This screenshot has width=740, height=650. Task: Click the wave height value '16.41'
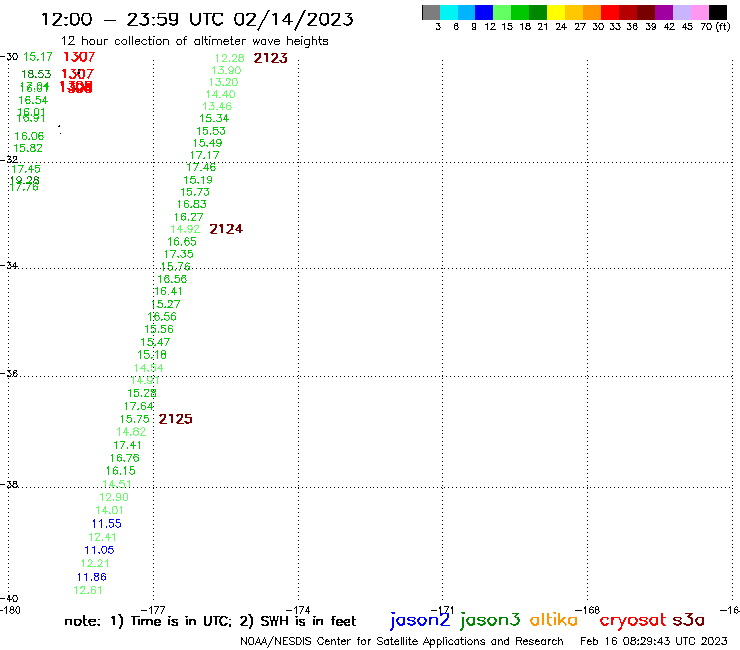[168, 291]
